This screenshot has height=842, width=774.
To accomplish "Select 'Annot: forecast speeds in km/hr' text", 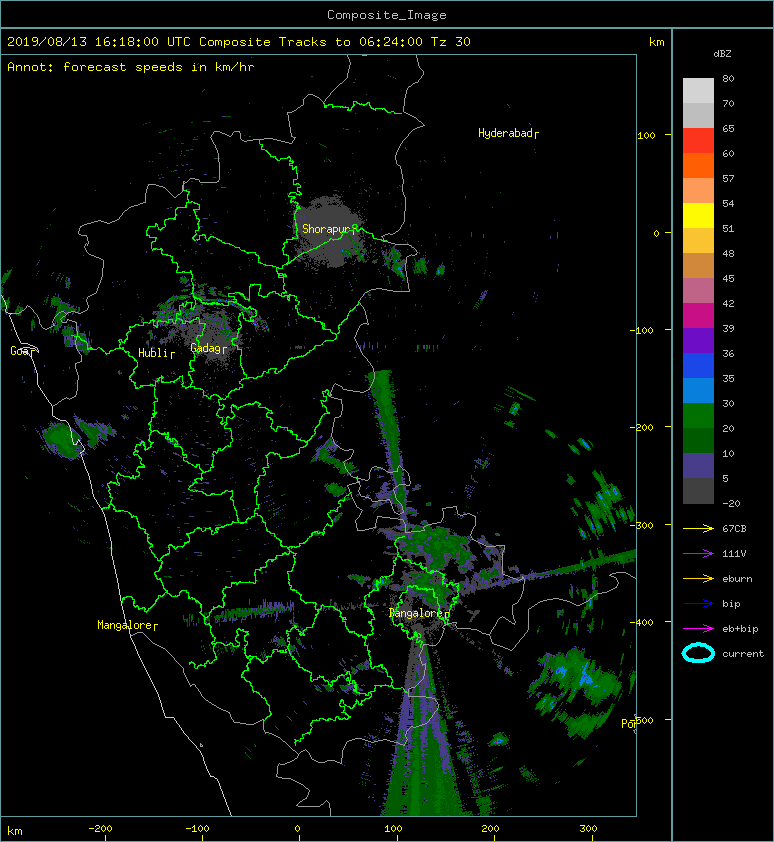I will click(x=131, y=67).
